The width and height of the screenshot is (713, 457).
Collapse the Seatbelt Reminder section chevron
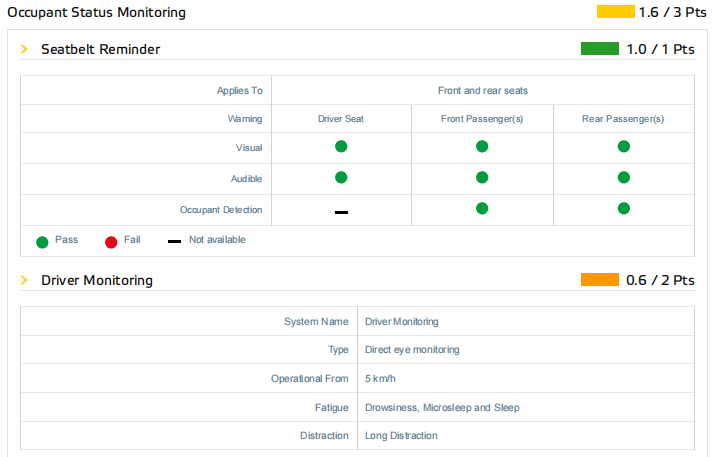coord(24,49)
